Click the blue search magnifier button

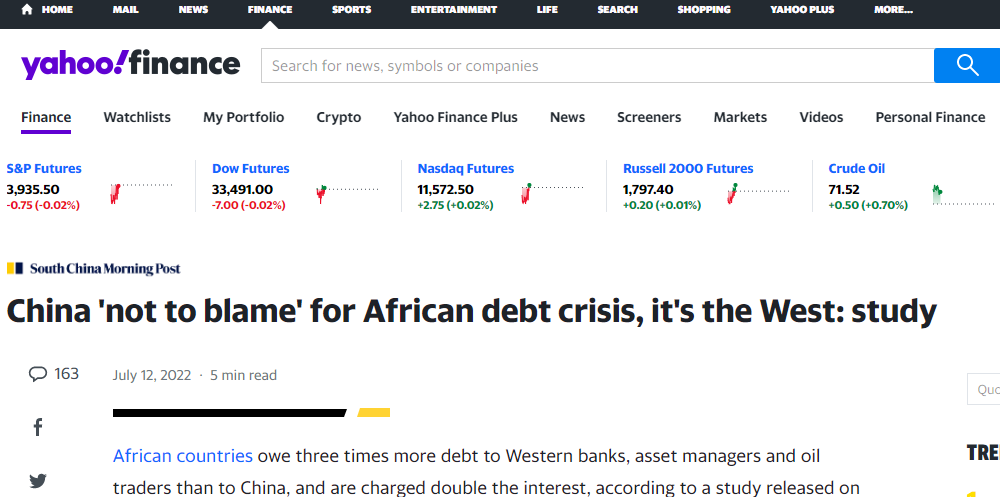[967, 66]
